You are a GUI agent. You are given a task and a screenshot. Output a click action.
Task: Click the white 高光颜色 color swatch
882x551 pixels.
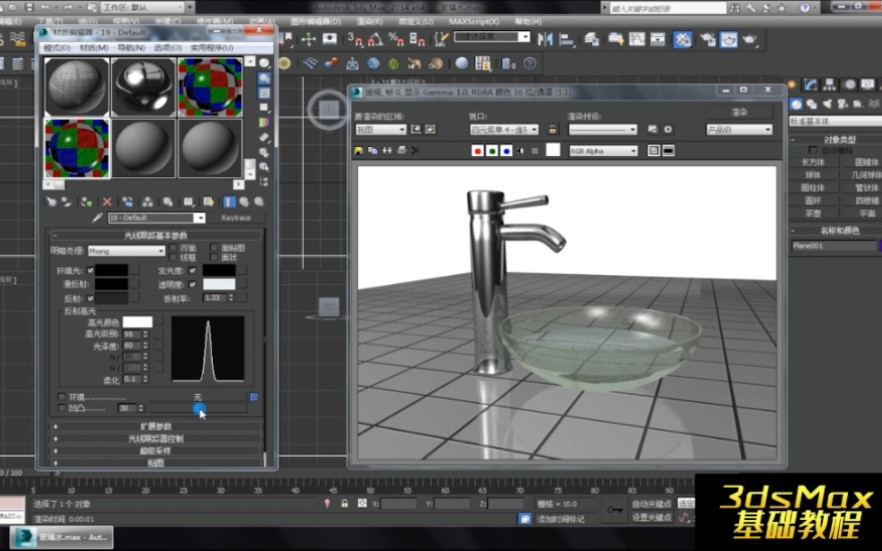click(x=137, y=322)
